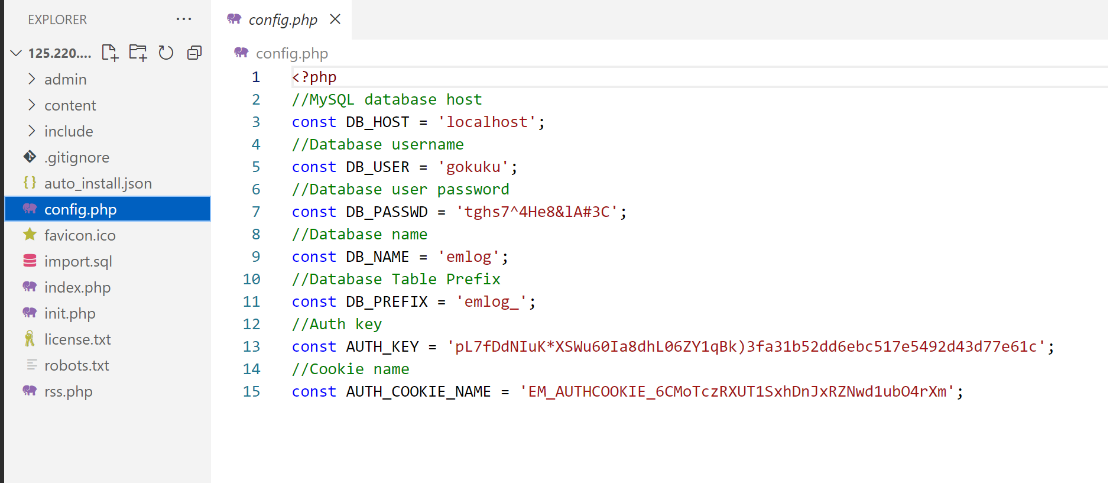The width and height of the screenshot is (1108, 483).
Task: Collapse the 125.220 root folder
Action: click(15, 53)
